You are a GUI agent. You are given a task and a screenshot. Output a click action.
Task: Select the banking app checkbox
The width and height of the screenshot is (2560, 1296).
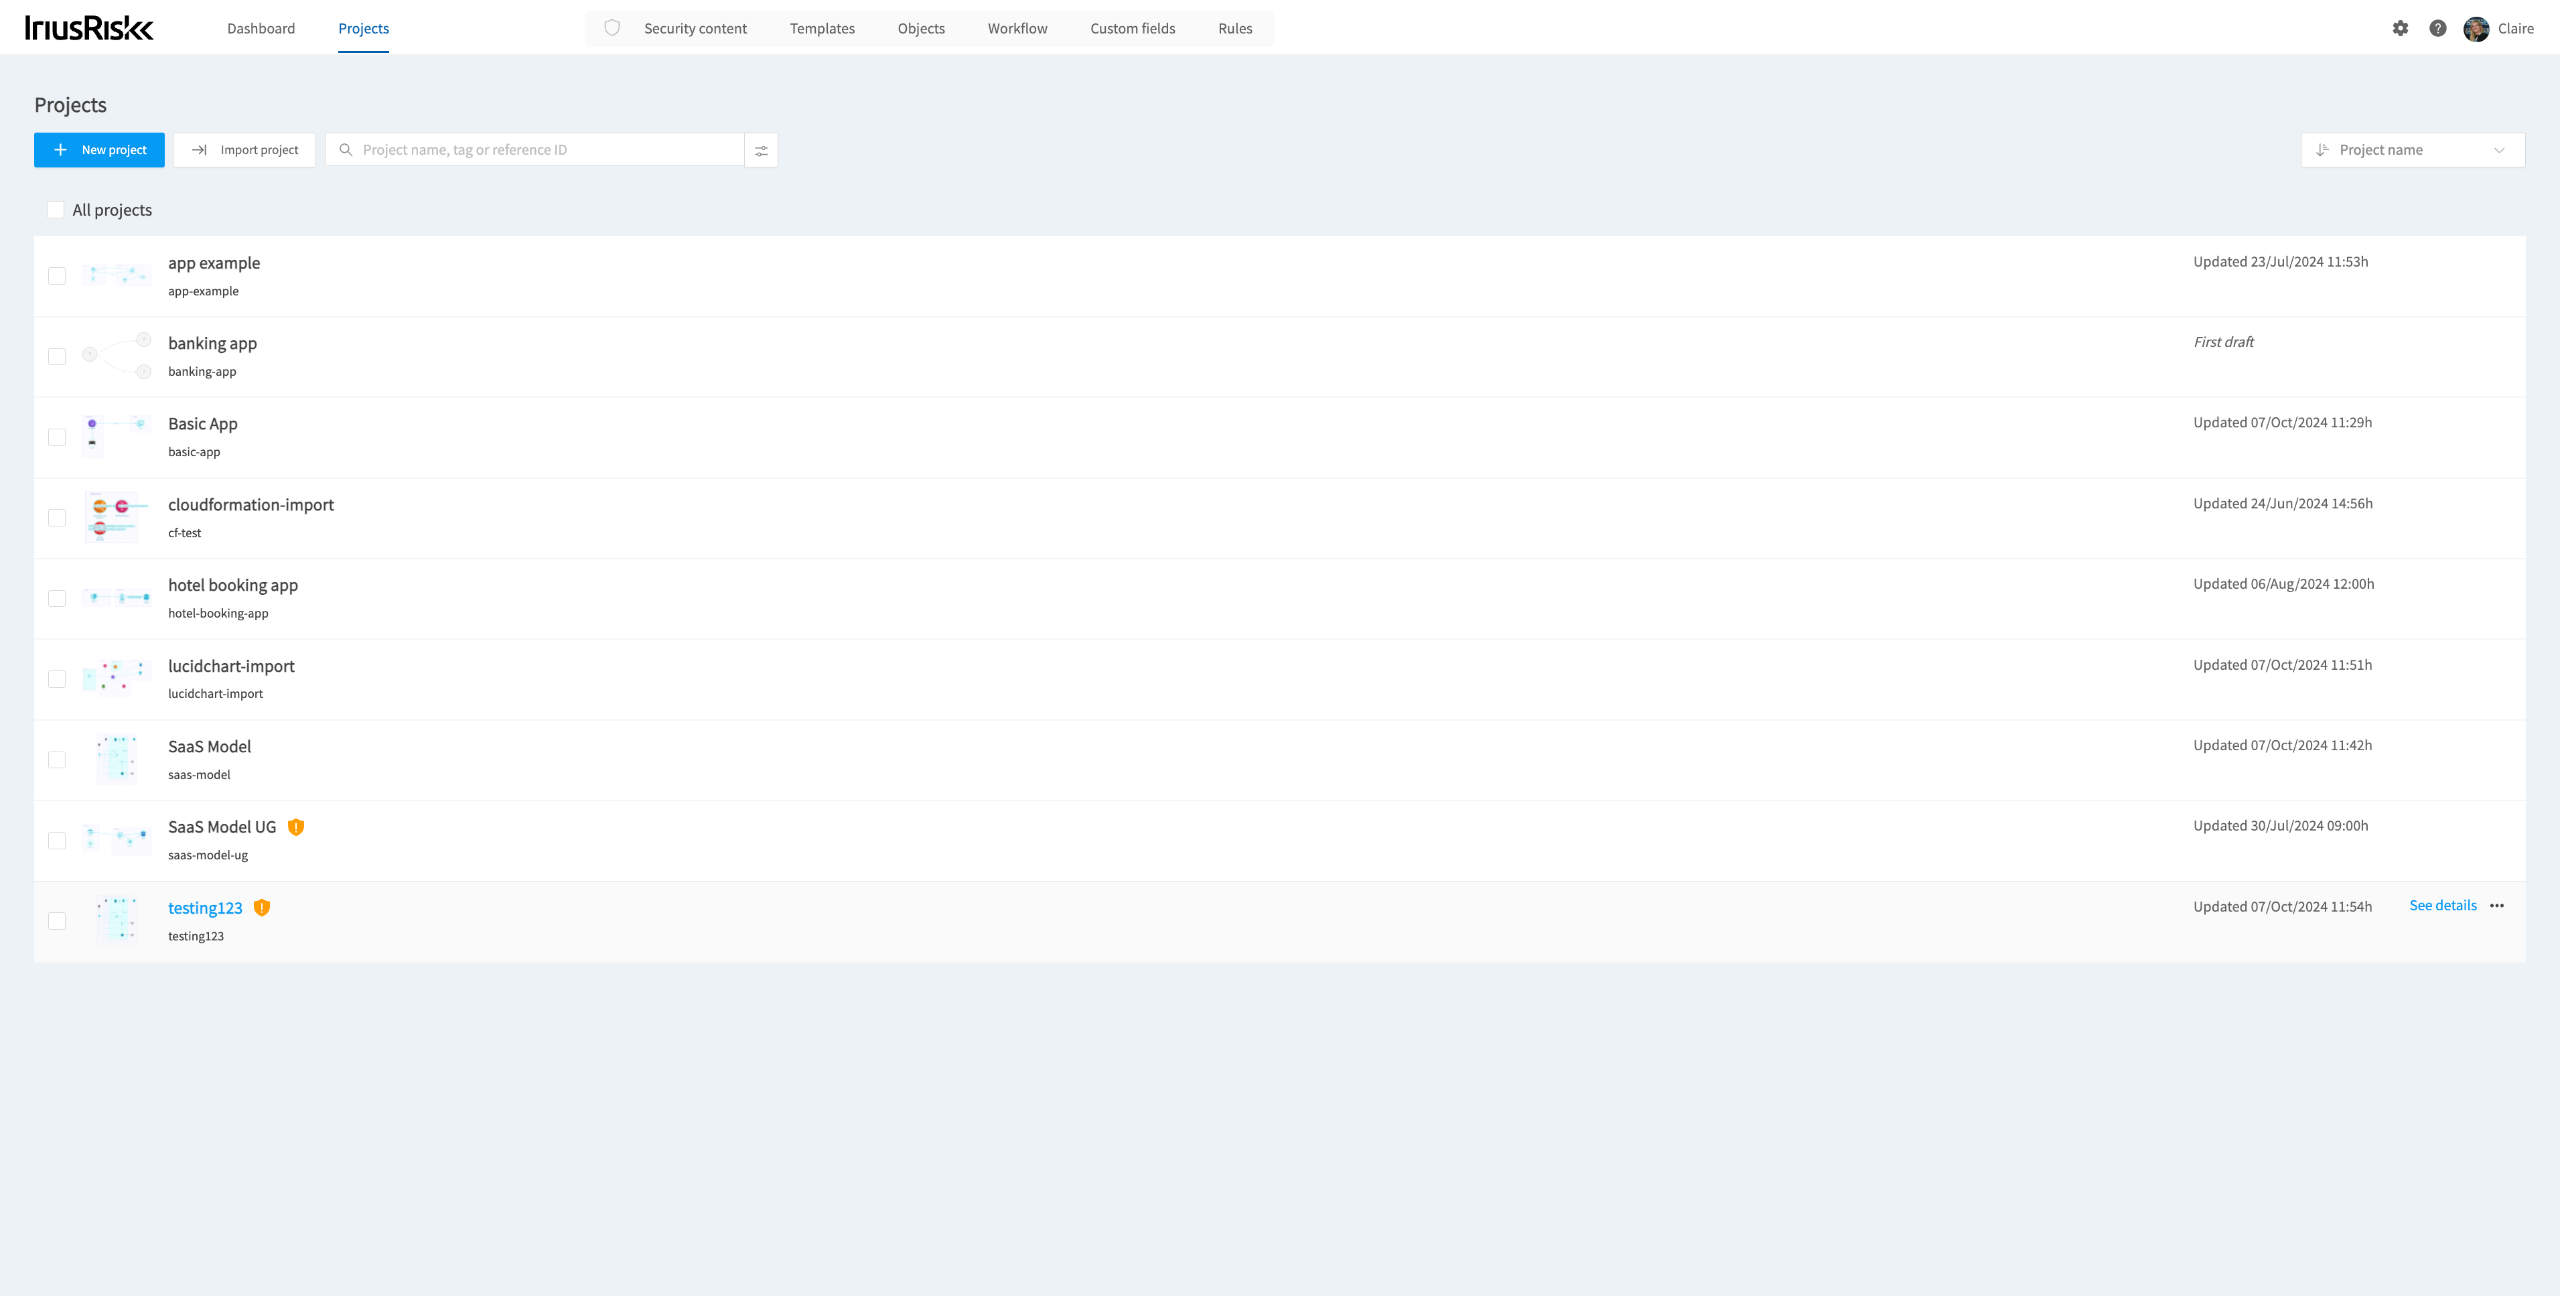[x=57, y=357]
